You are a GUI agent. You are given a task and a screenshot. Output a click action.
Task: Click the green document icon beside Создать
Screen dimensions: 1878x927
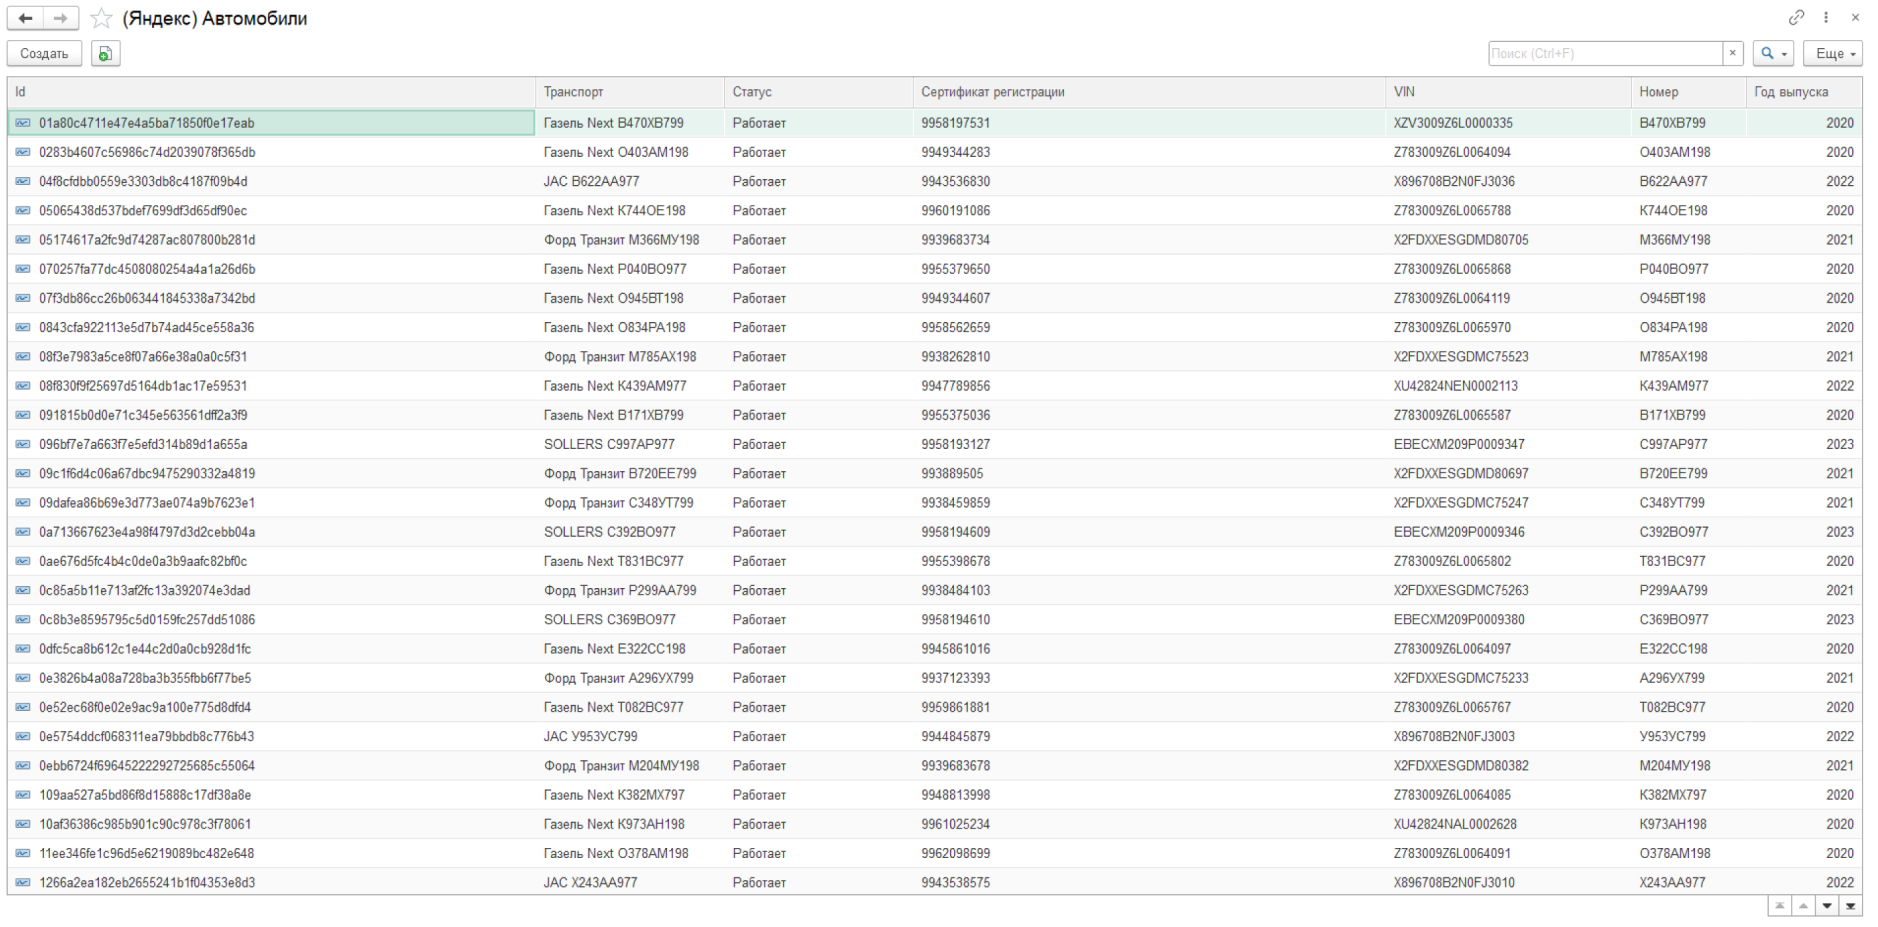[105, 54]
